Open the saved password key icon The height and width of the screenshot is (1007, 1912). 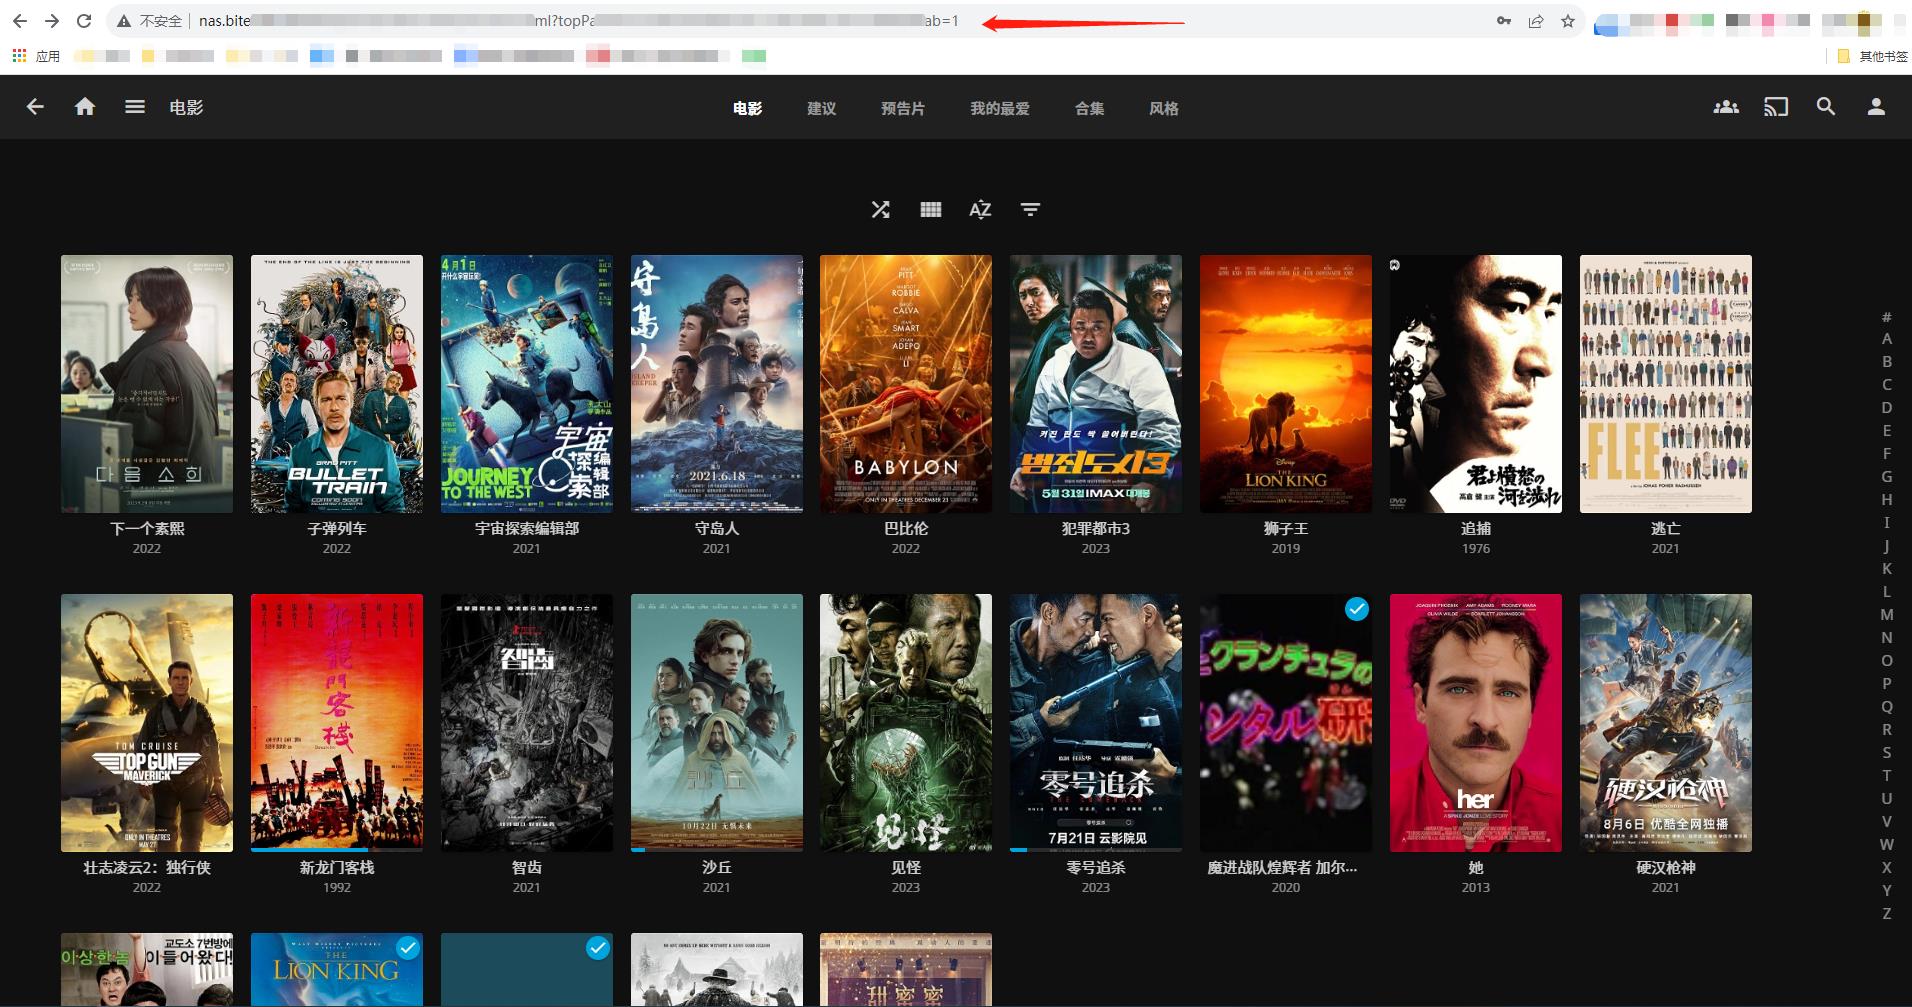(x=1503, y=21)
